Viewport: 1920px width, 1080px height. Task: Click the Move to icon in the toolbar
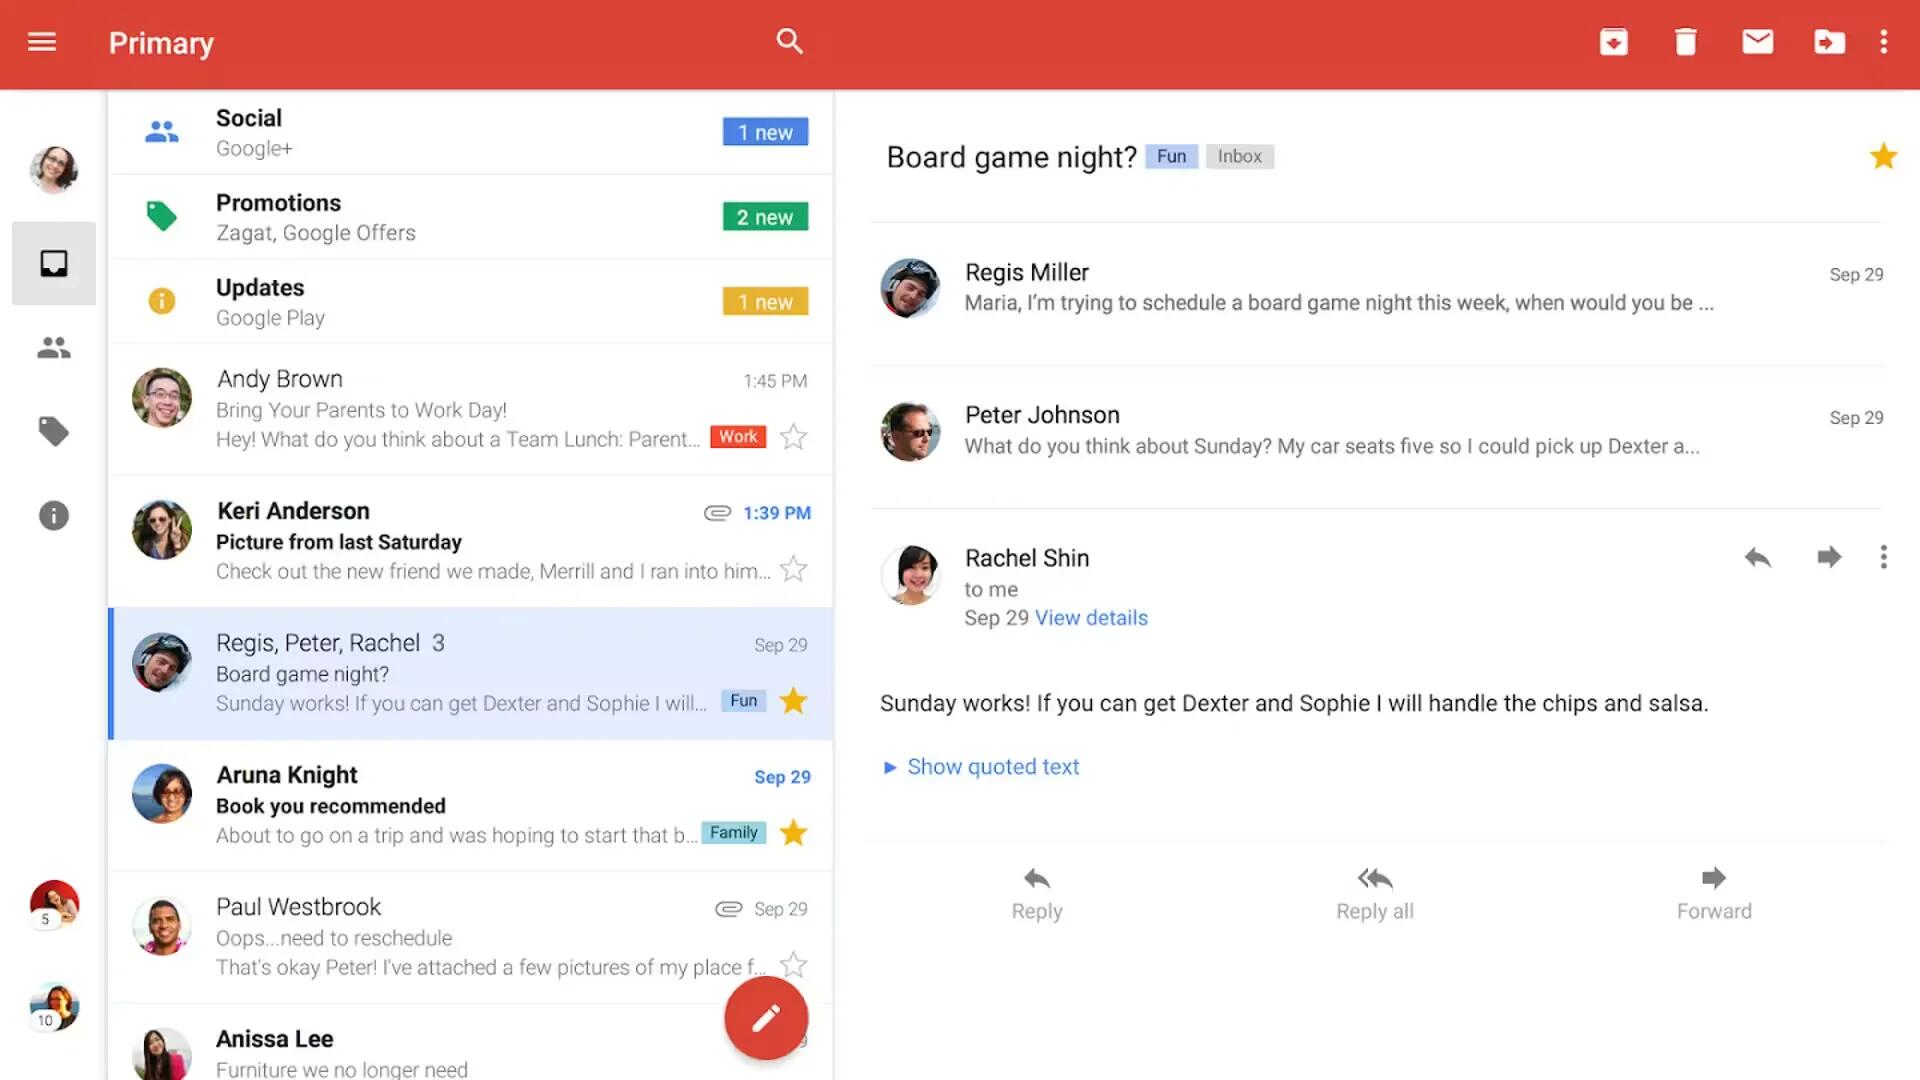coord(1828,42)
